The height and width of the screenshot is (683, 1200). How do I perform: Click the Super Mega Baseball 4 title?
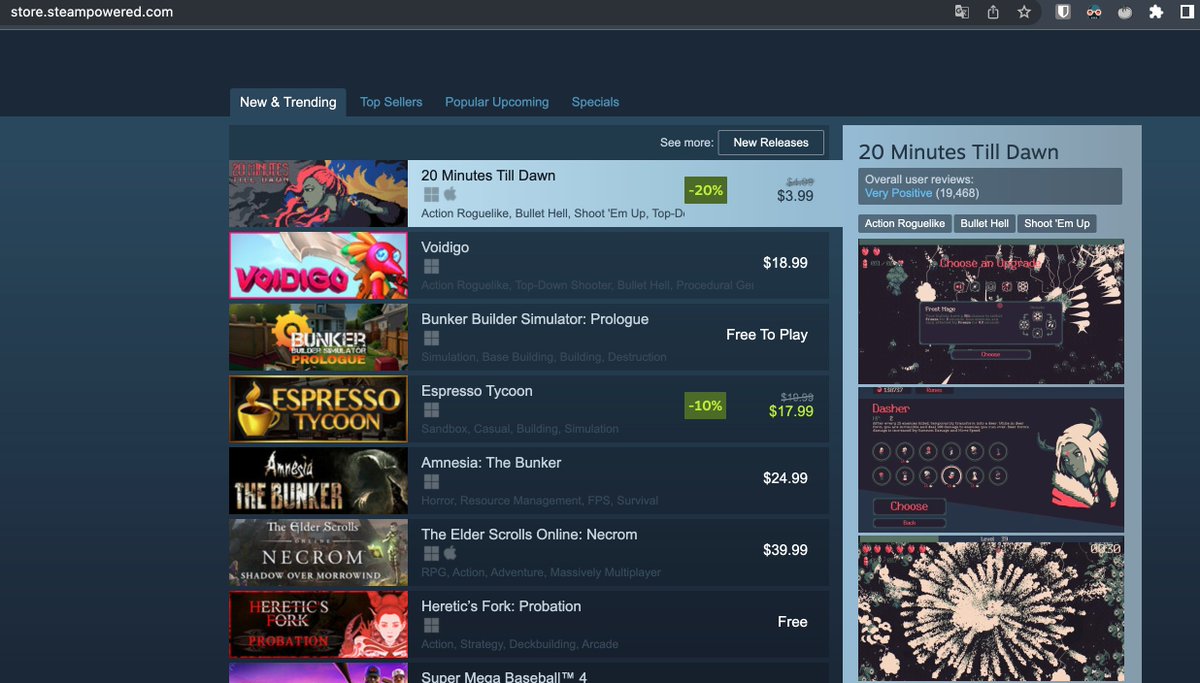coord(504,677)
